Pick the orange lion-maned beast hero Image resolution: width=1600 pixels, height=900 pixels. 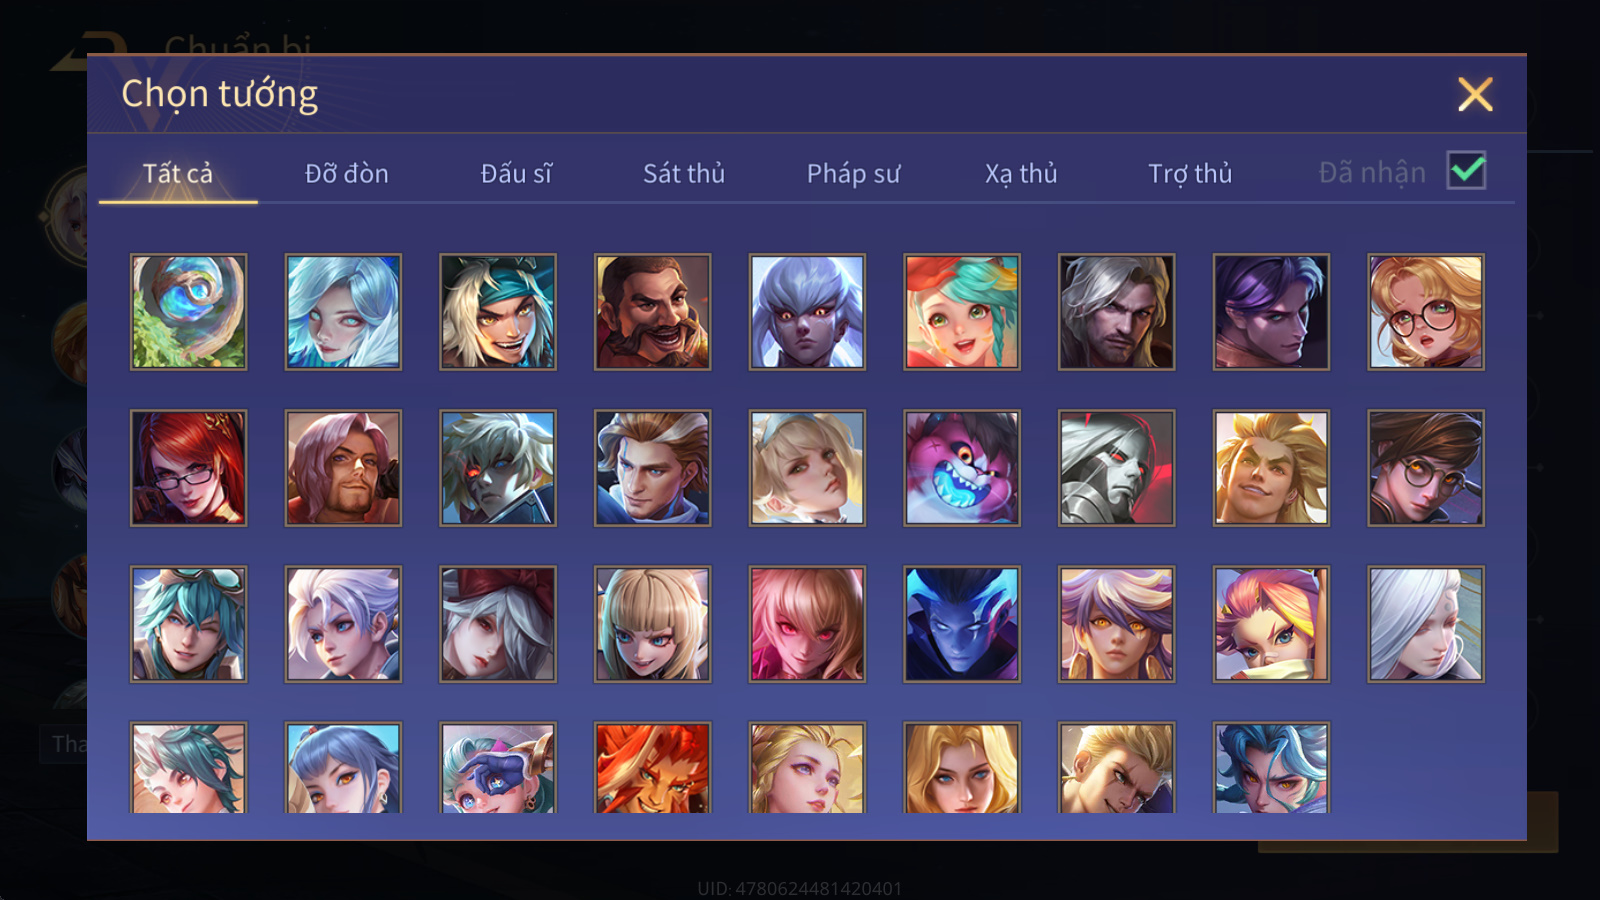pyautogui.click(x=652, y=768)
